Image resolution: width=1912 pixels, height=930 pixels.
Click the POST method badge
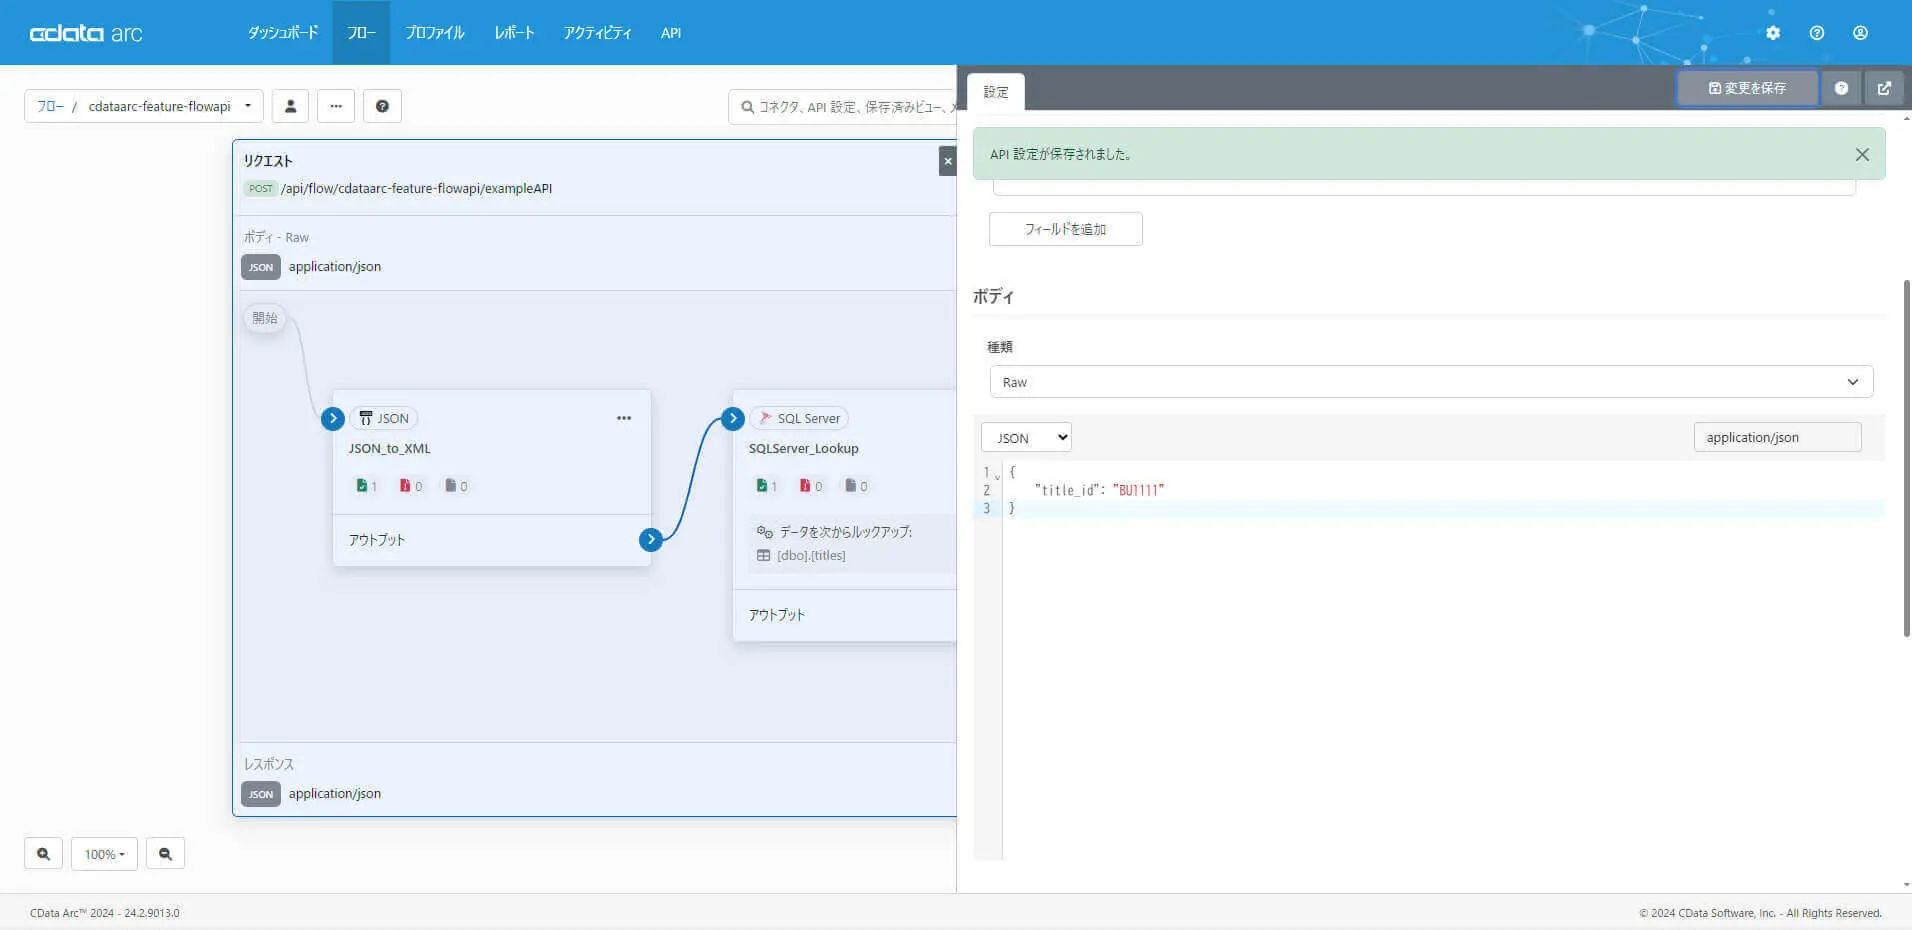(x=260, y=188)
